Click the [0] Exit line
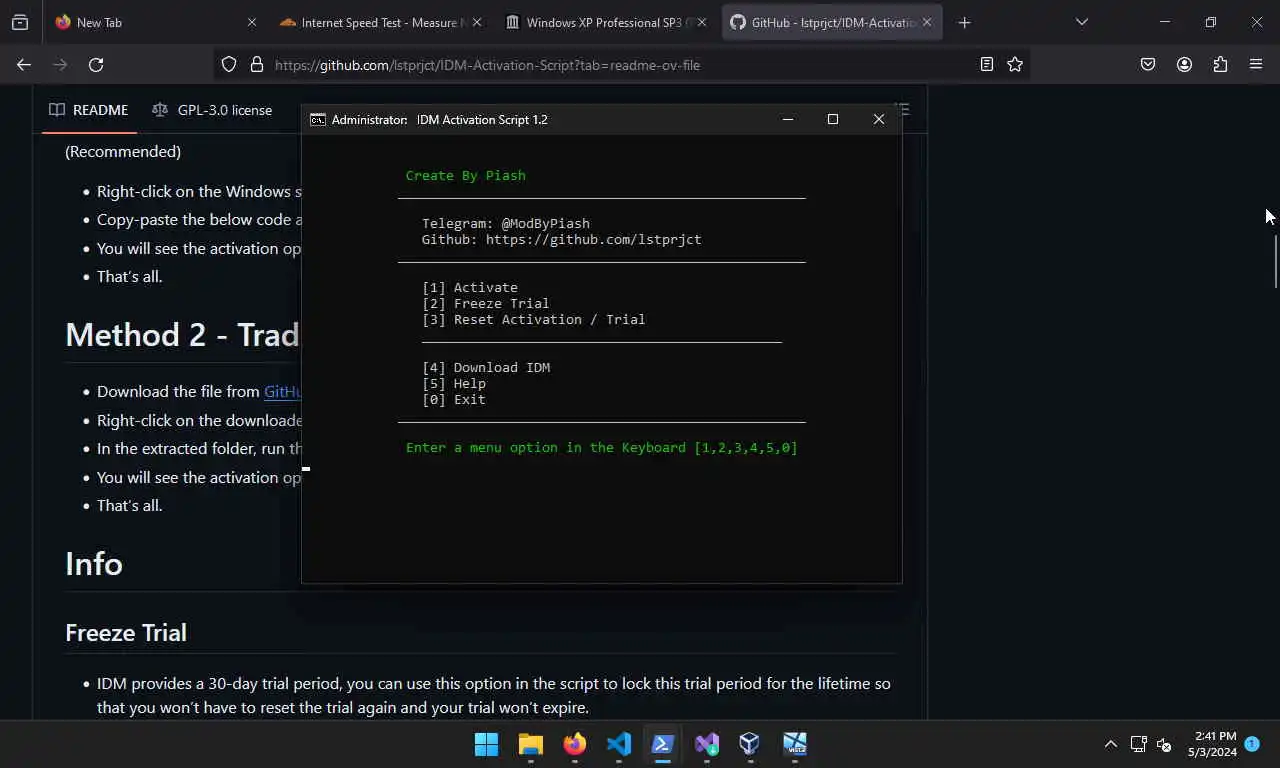The height and width of the screenshot is (768, 1280). tap(454, 399)
